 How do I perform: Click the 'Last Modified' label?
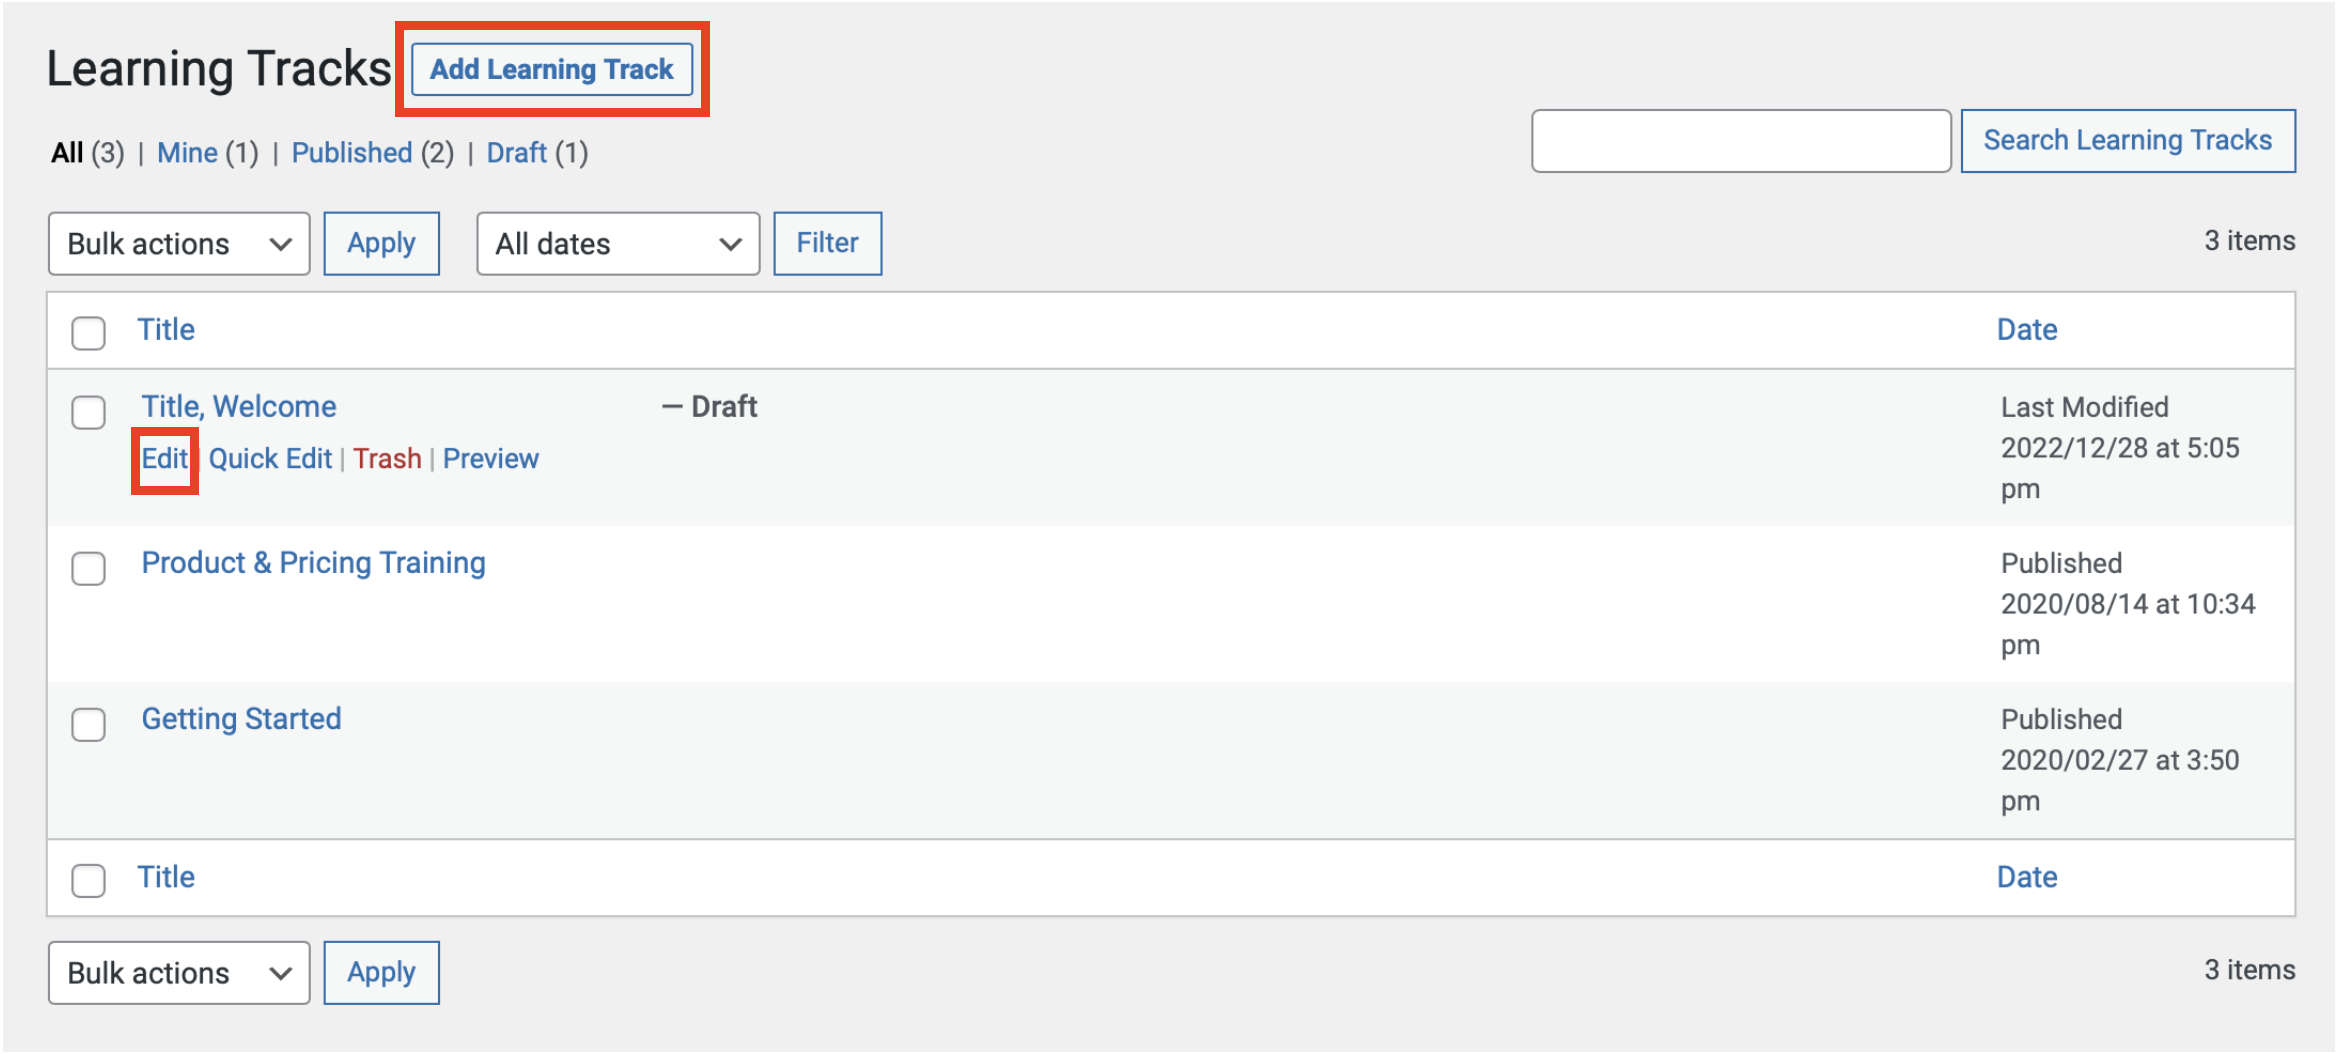pyautogui.click(x=2085, y=407)
